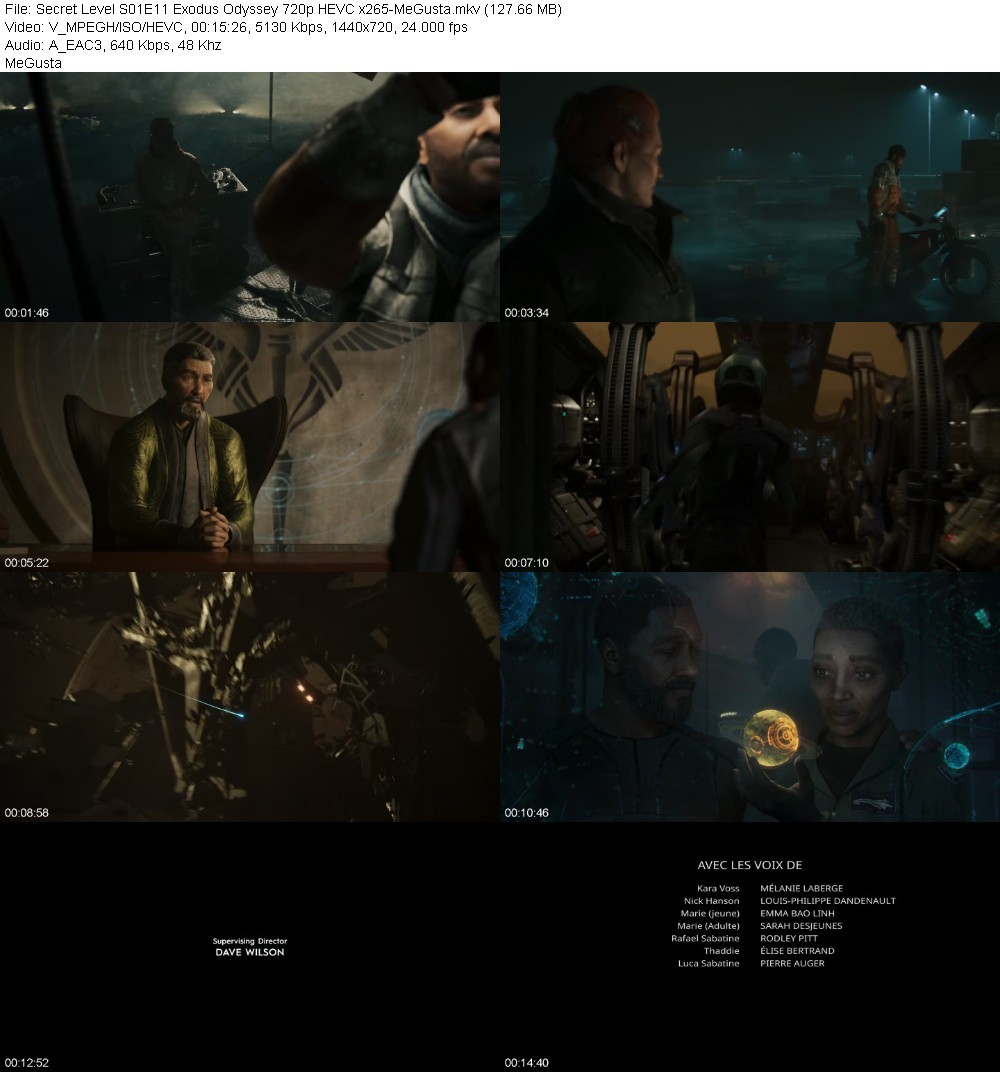Click the 00:07:10 timestamp

[526, 563]
